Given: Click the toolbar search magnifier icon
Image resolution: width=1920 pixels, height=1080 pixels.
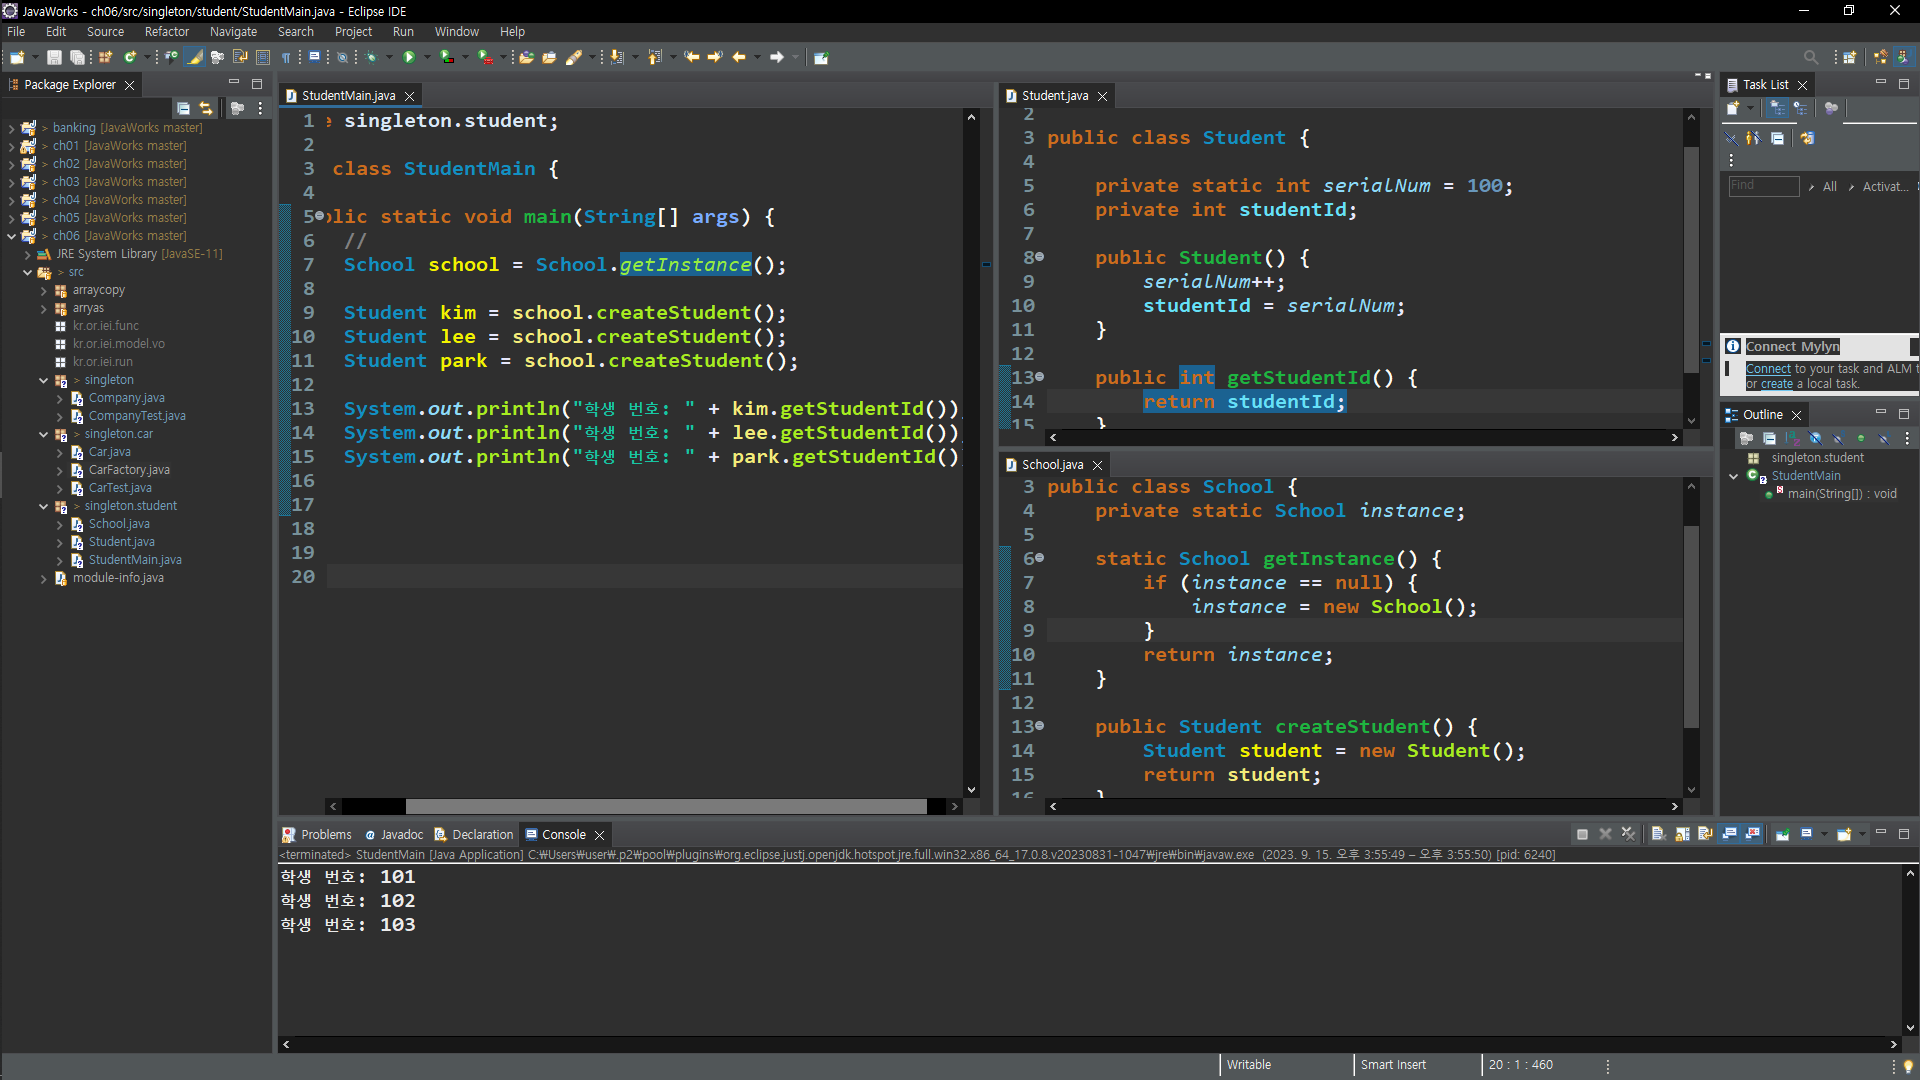Looking at the screenshot, I should [1810, 57].
